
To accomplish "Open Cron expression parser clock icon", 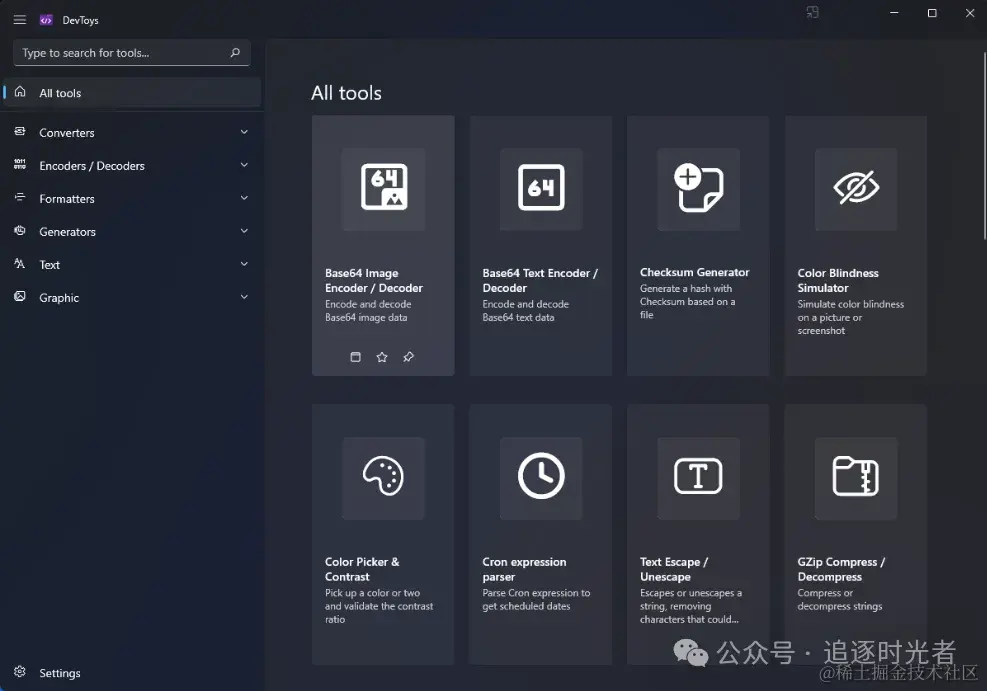I will pos(541,477).
